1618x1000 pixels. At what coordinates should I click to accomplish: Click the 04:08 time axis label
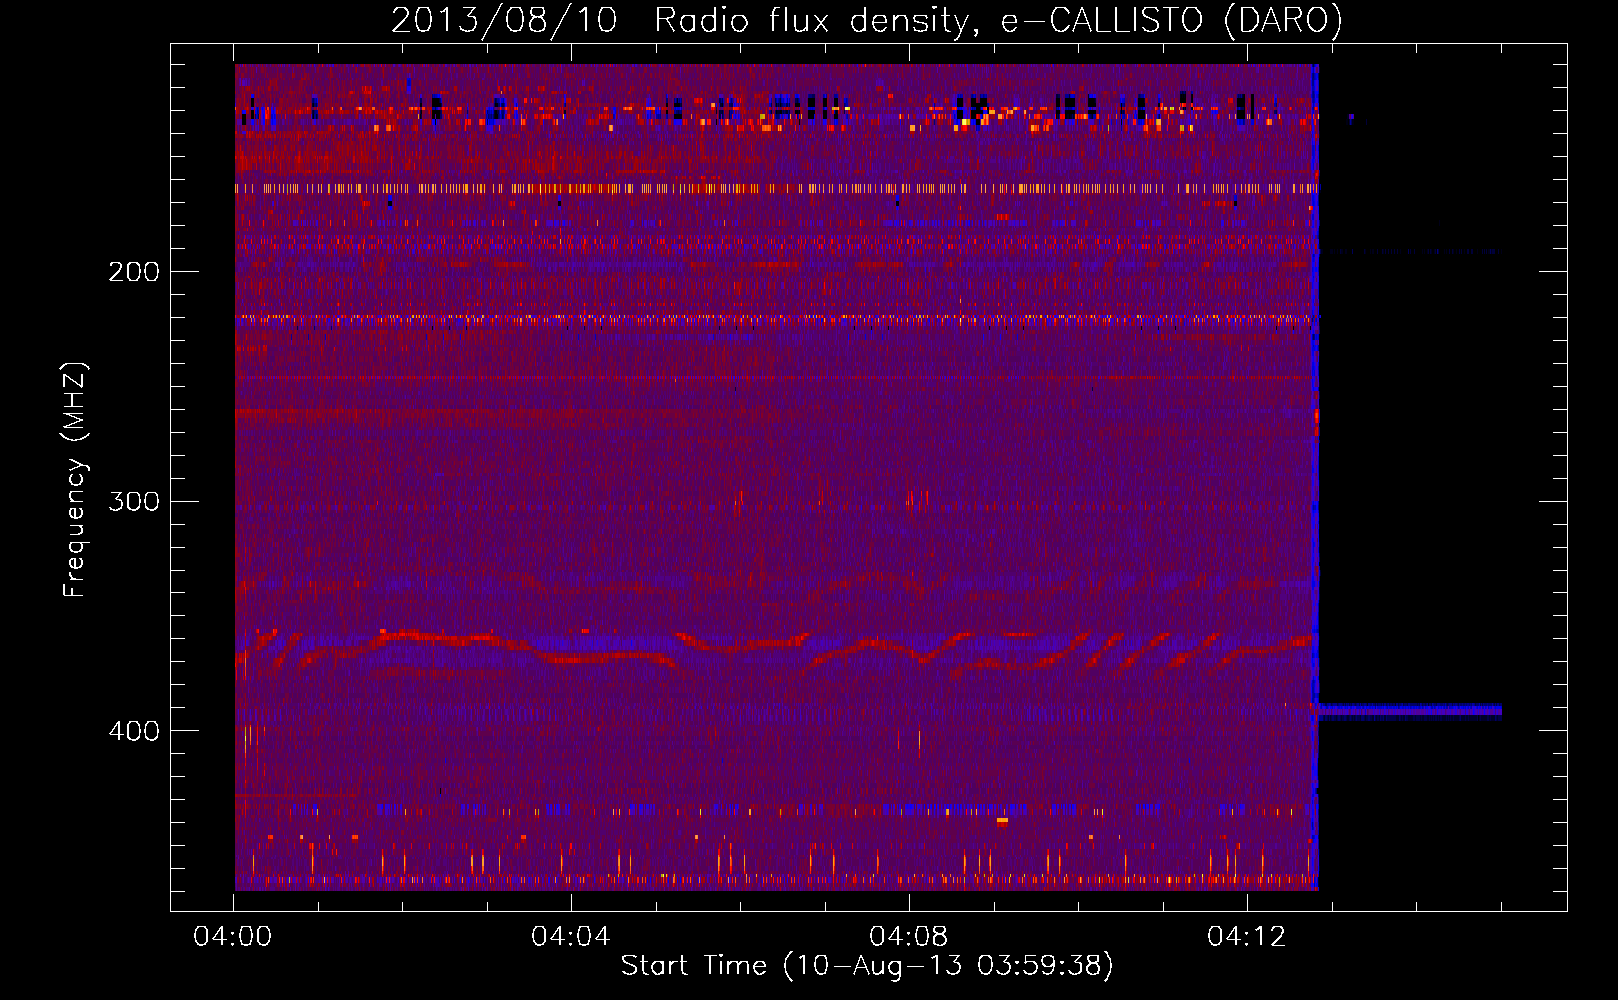909,936
